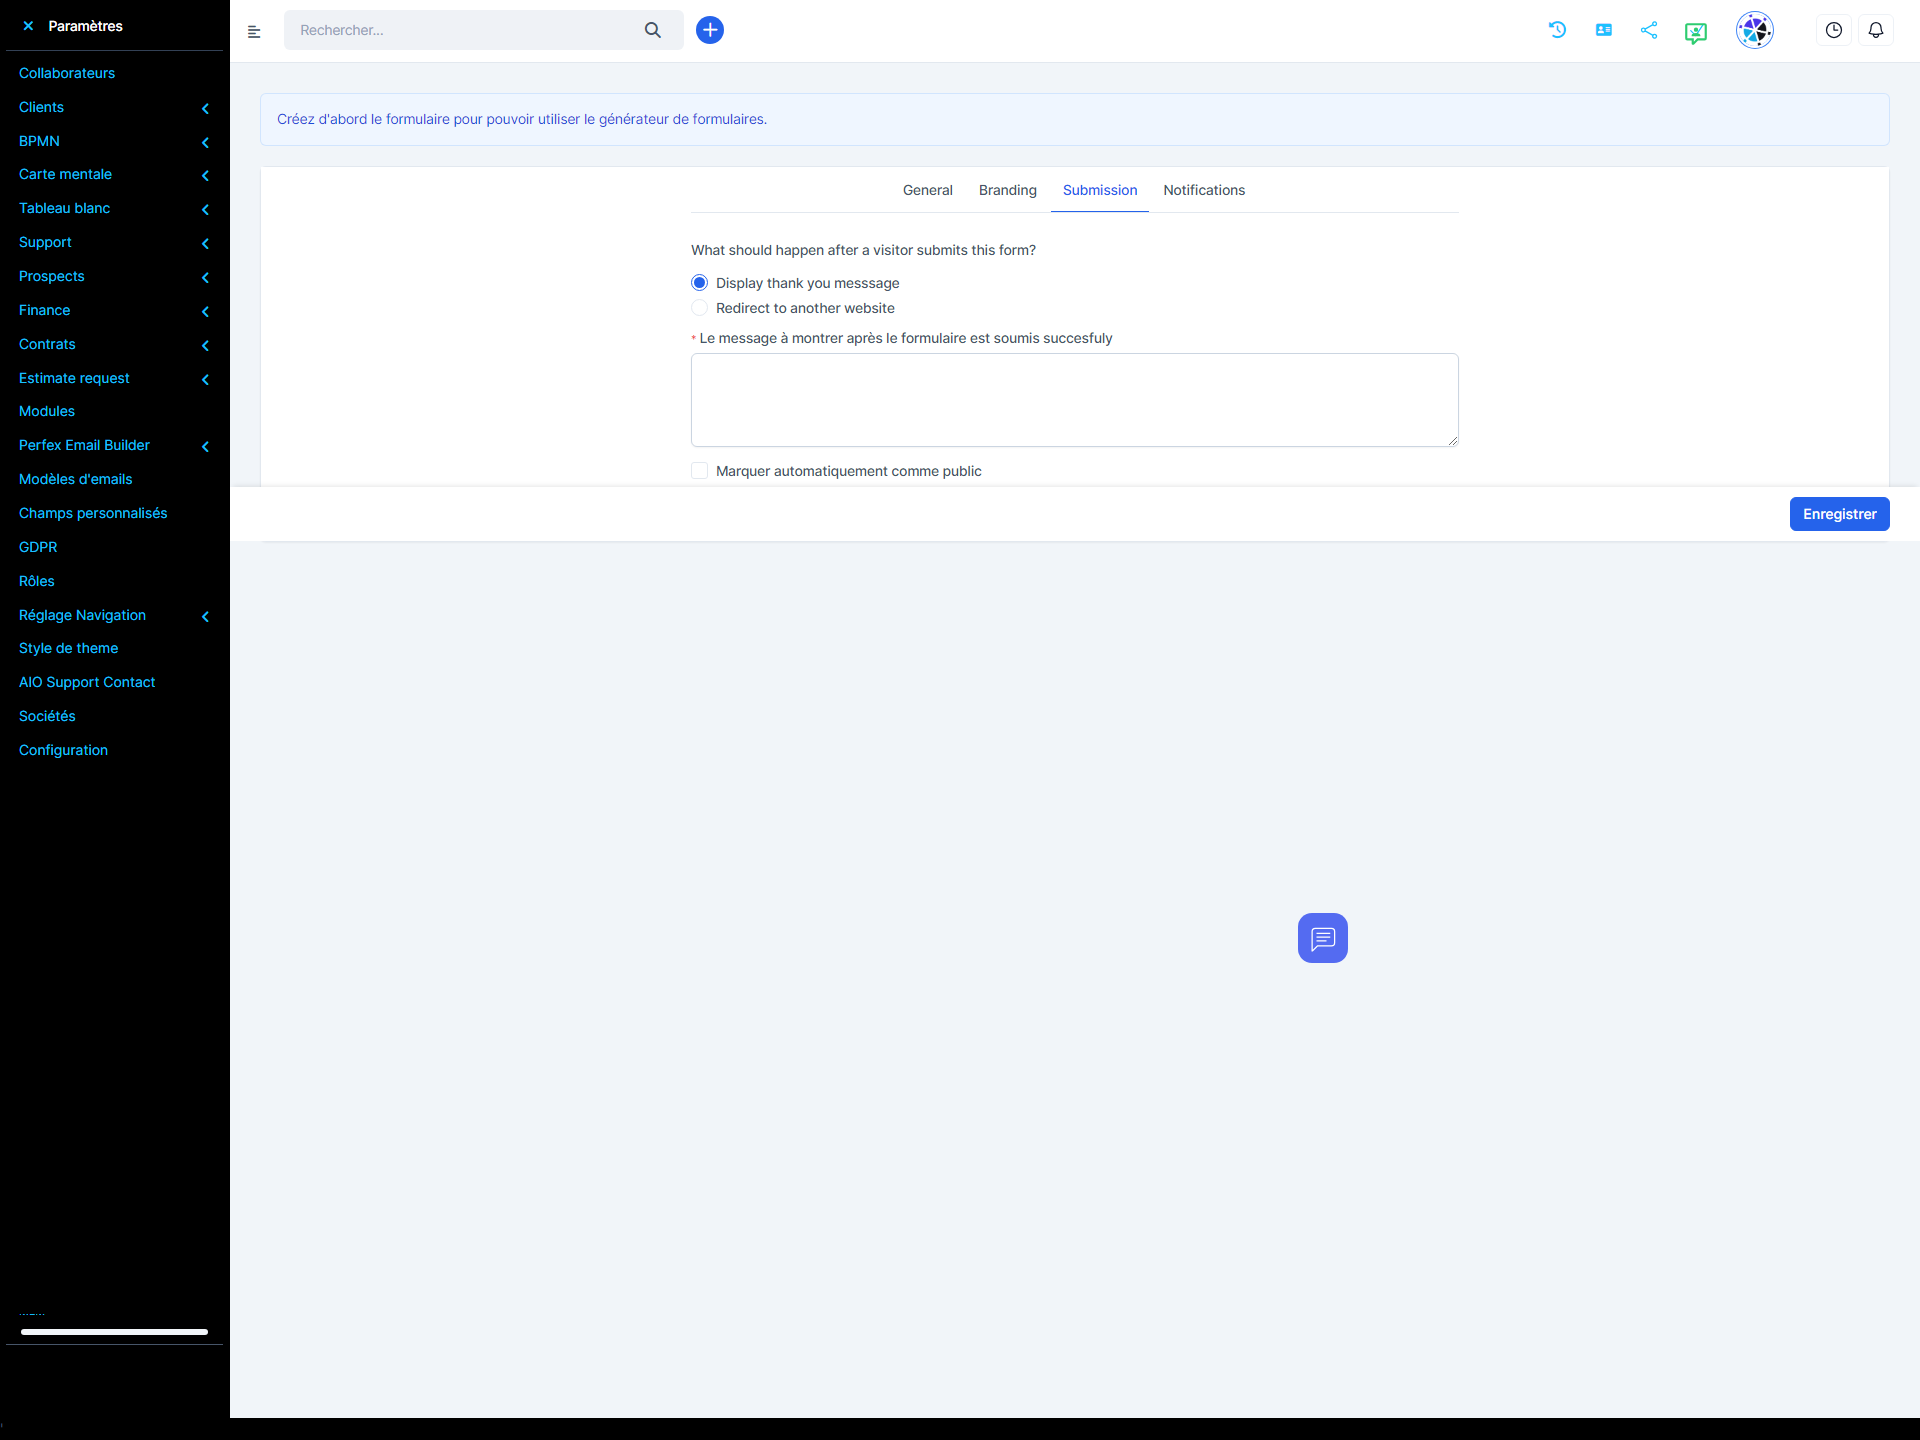1920x1440 pixels.
Task: Select the Display thank you message radio button
Action: click(700, 283)
